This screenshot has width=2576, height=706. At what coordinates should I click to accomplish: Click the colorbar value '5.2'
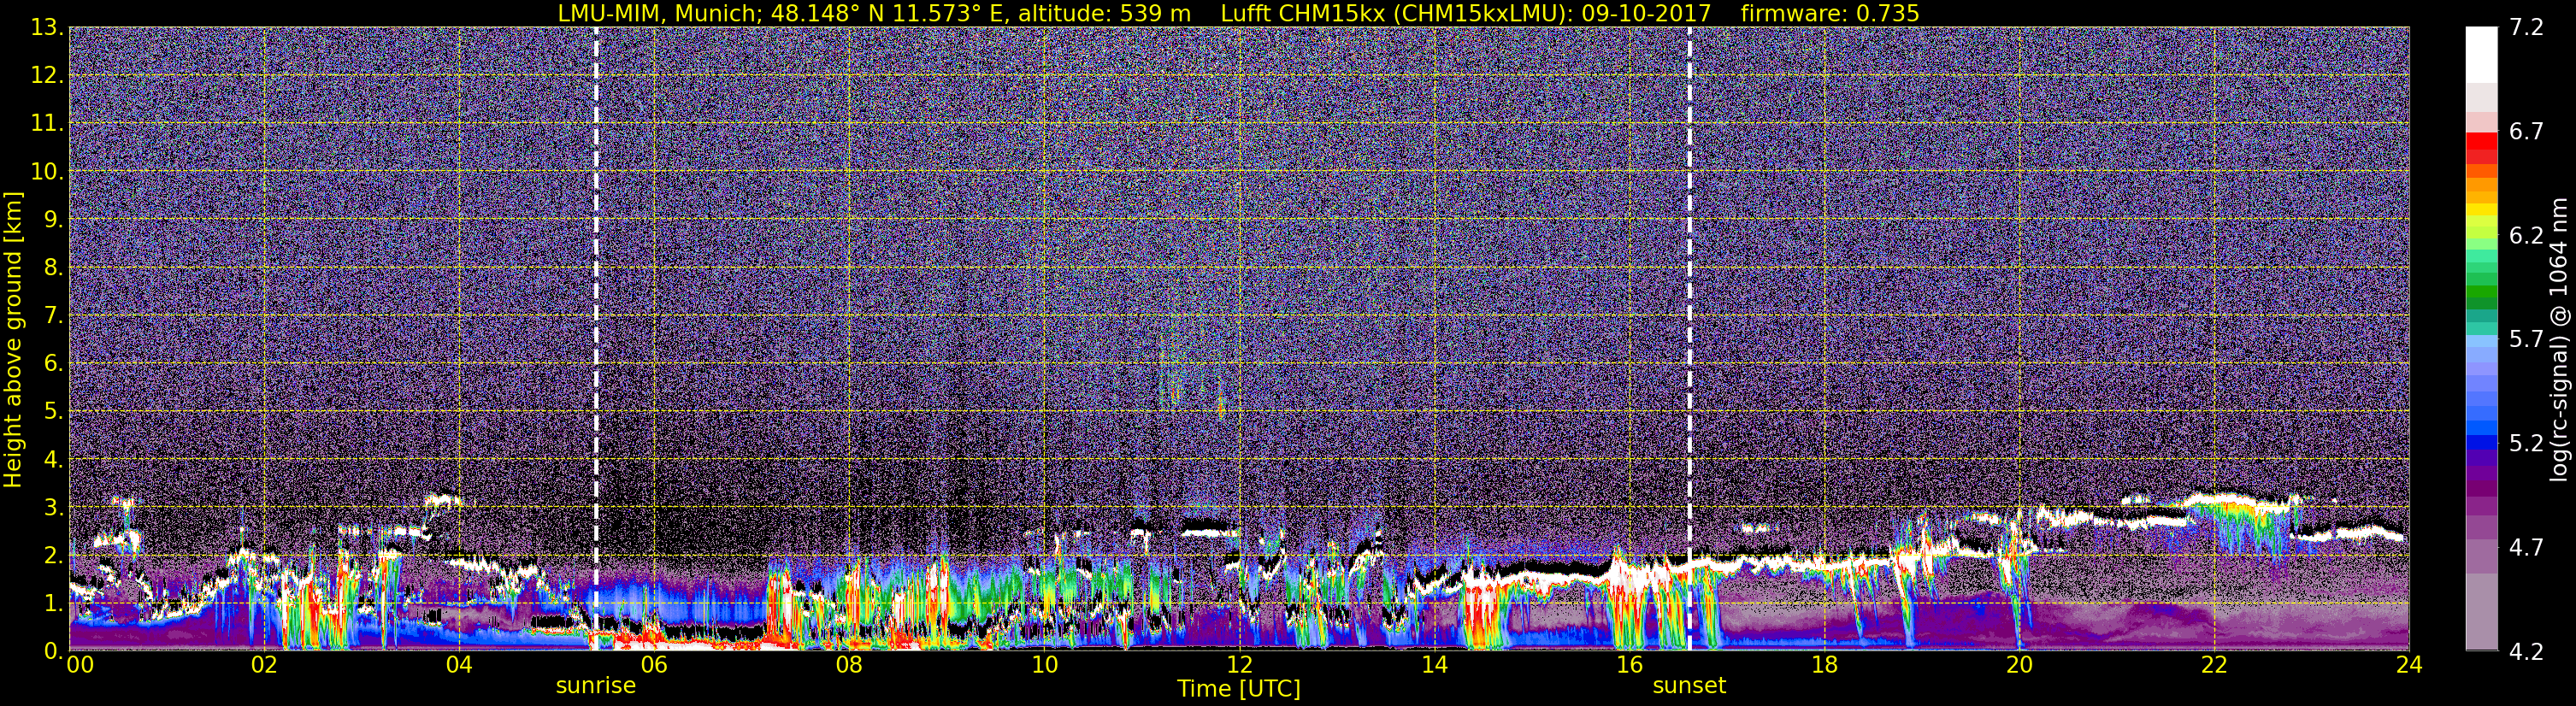pos(2526,444)
